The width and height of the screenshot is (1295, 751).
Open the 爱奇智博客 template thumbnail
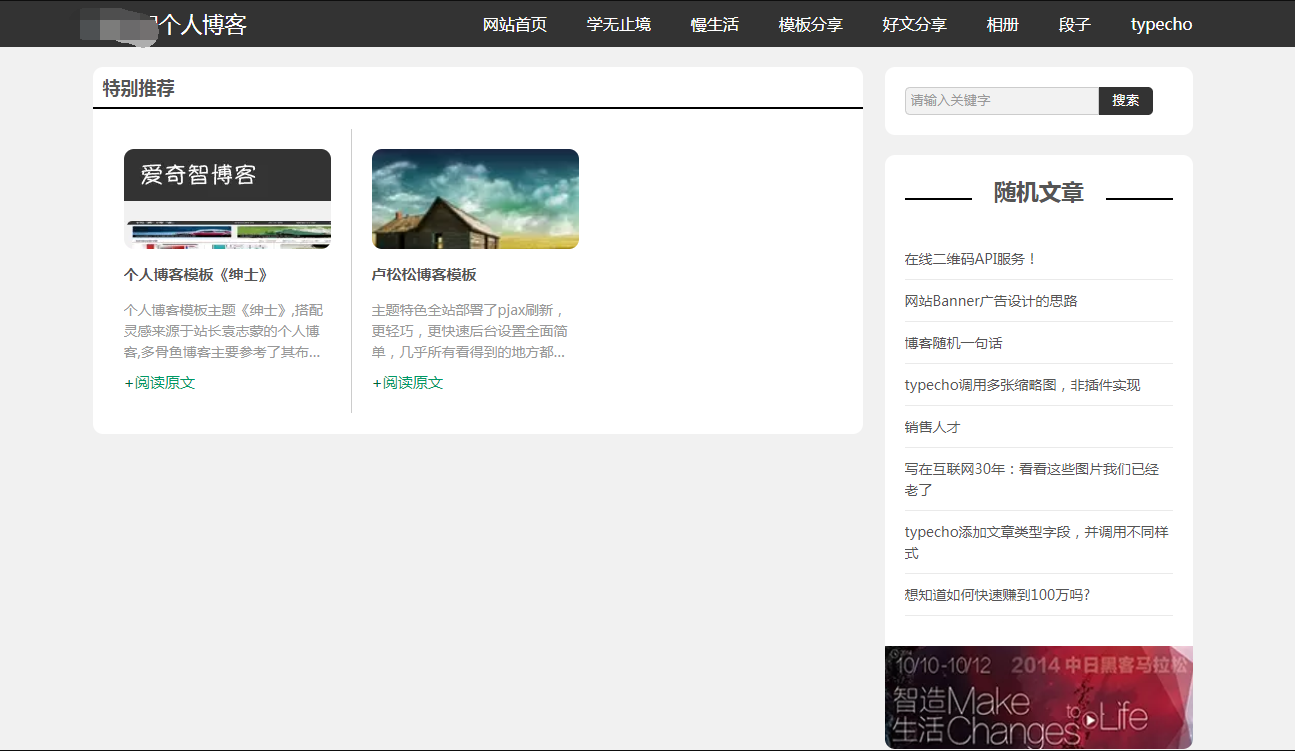pyautogui.click(x=227, y=199)
